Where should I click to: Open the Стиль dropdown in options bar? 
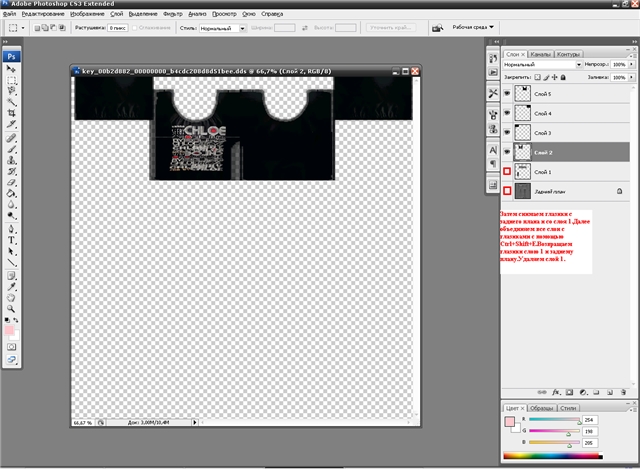point(242,28)
